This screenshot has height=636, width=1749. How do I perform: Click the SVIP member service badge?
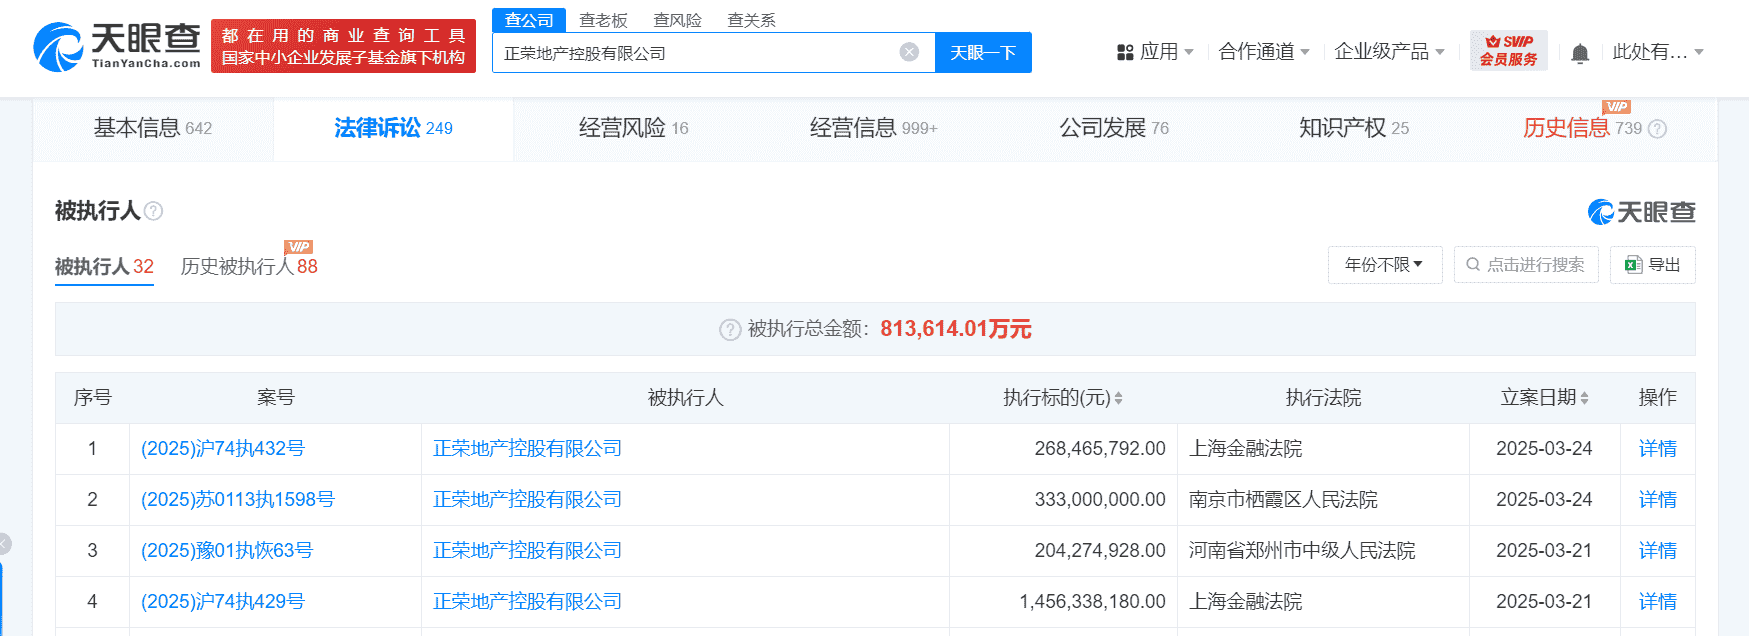1508,51
